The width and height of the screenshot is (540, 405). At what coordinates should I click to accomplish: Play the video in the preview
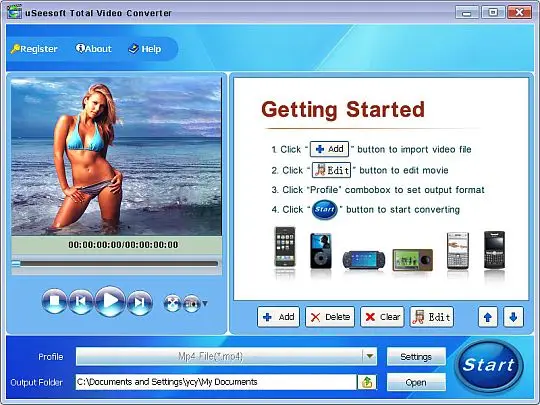click(110, 301)
